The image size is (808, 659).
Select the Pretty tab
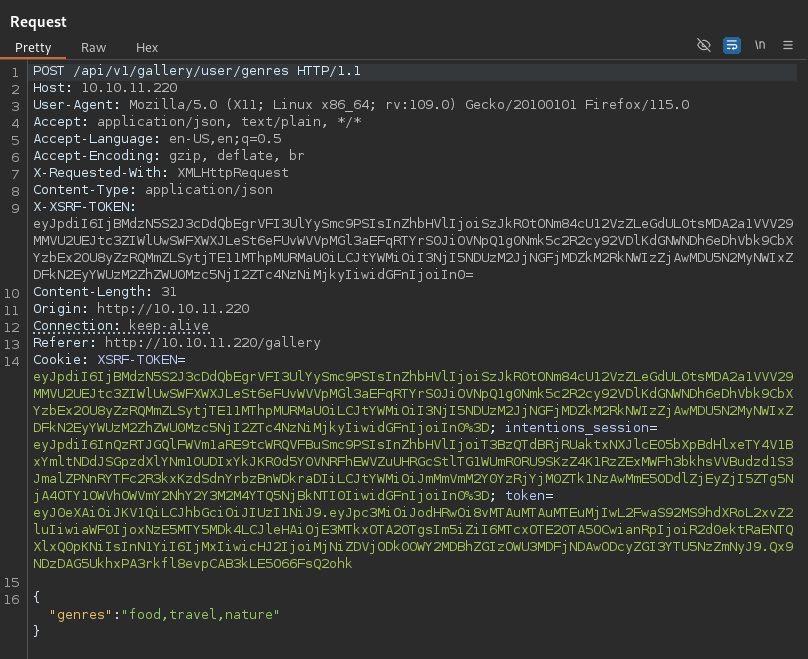[33, 47]
